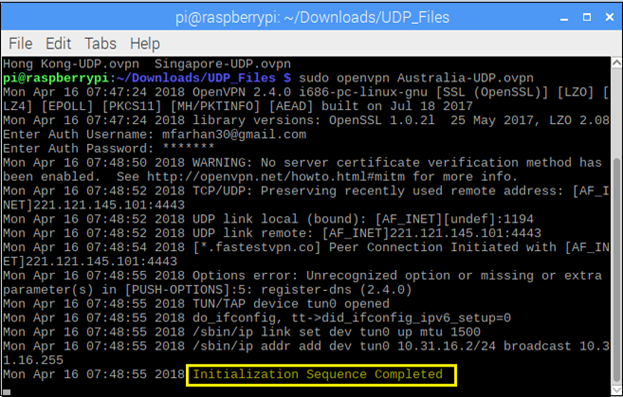Screen dimensions: 623x397
Task: Click the text 'register-dns (2.4.0)'
Action: (x=336, y=290)
